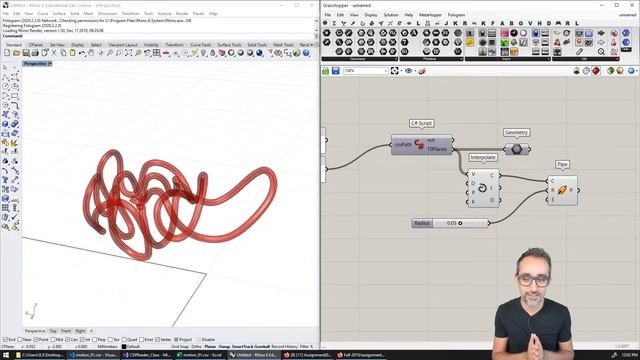
Task: Click the Paste clipboard icon in Rhino toolbar
Action: 73,53
